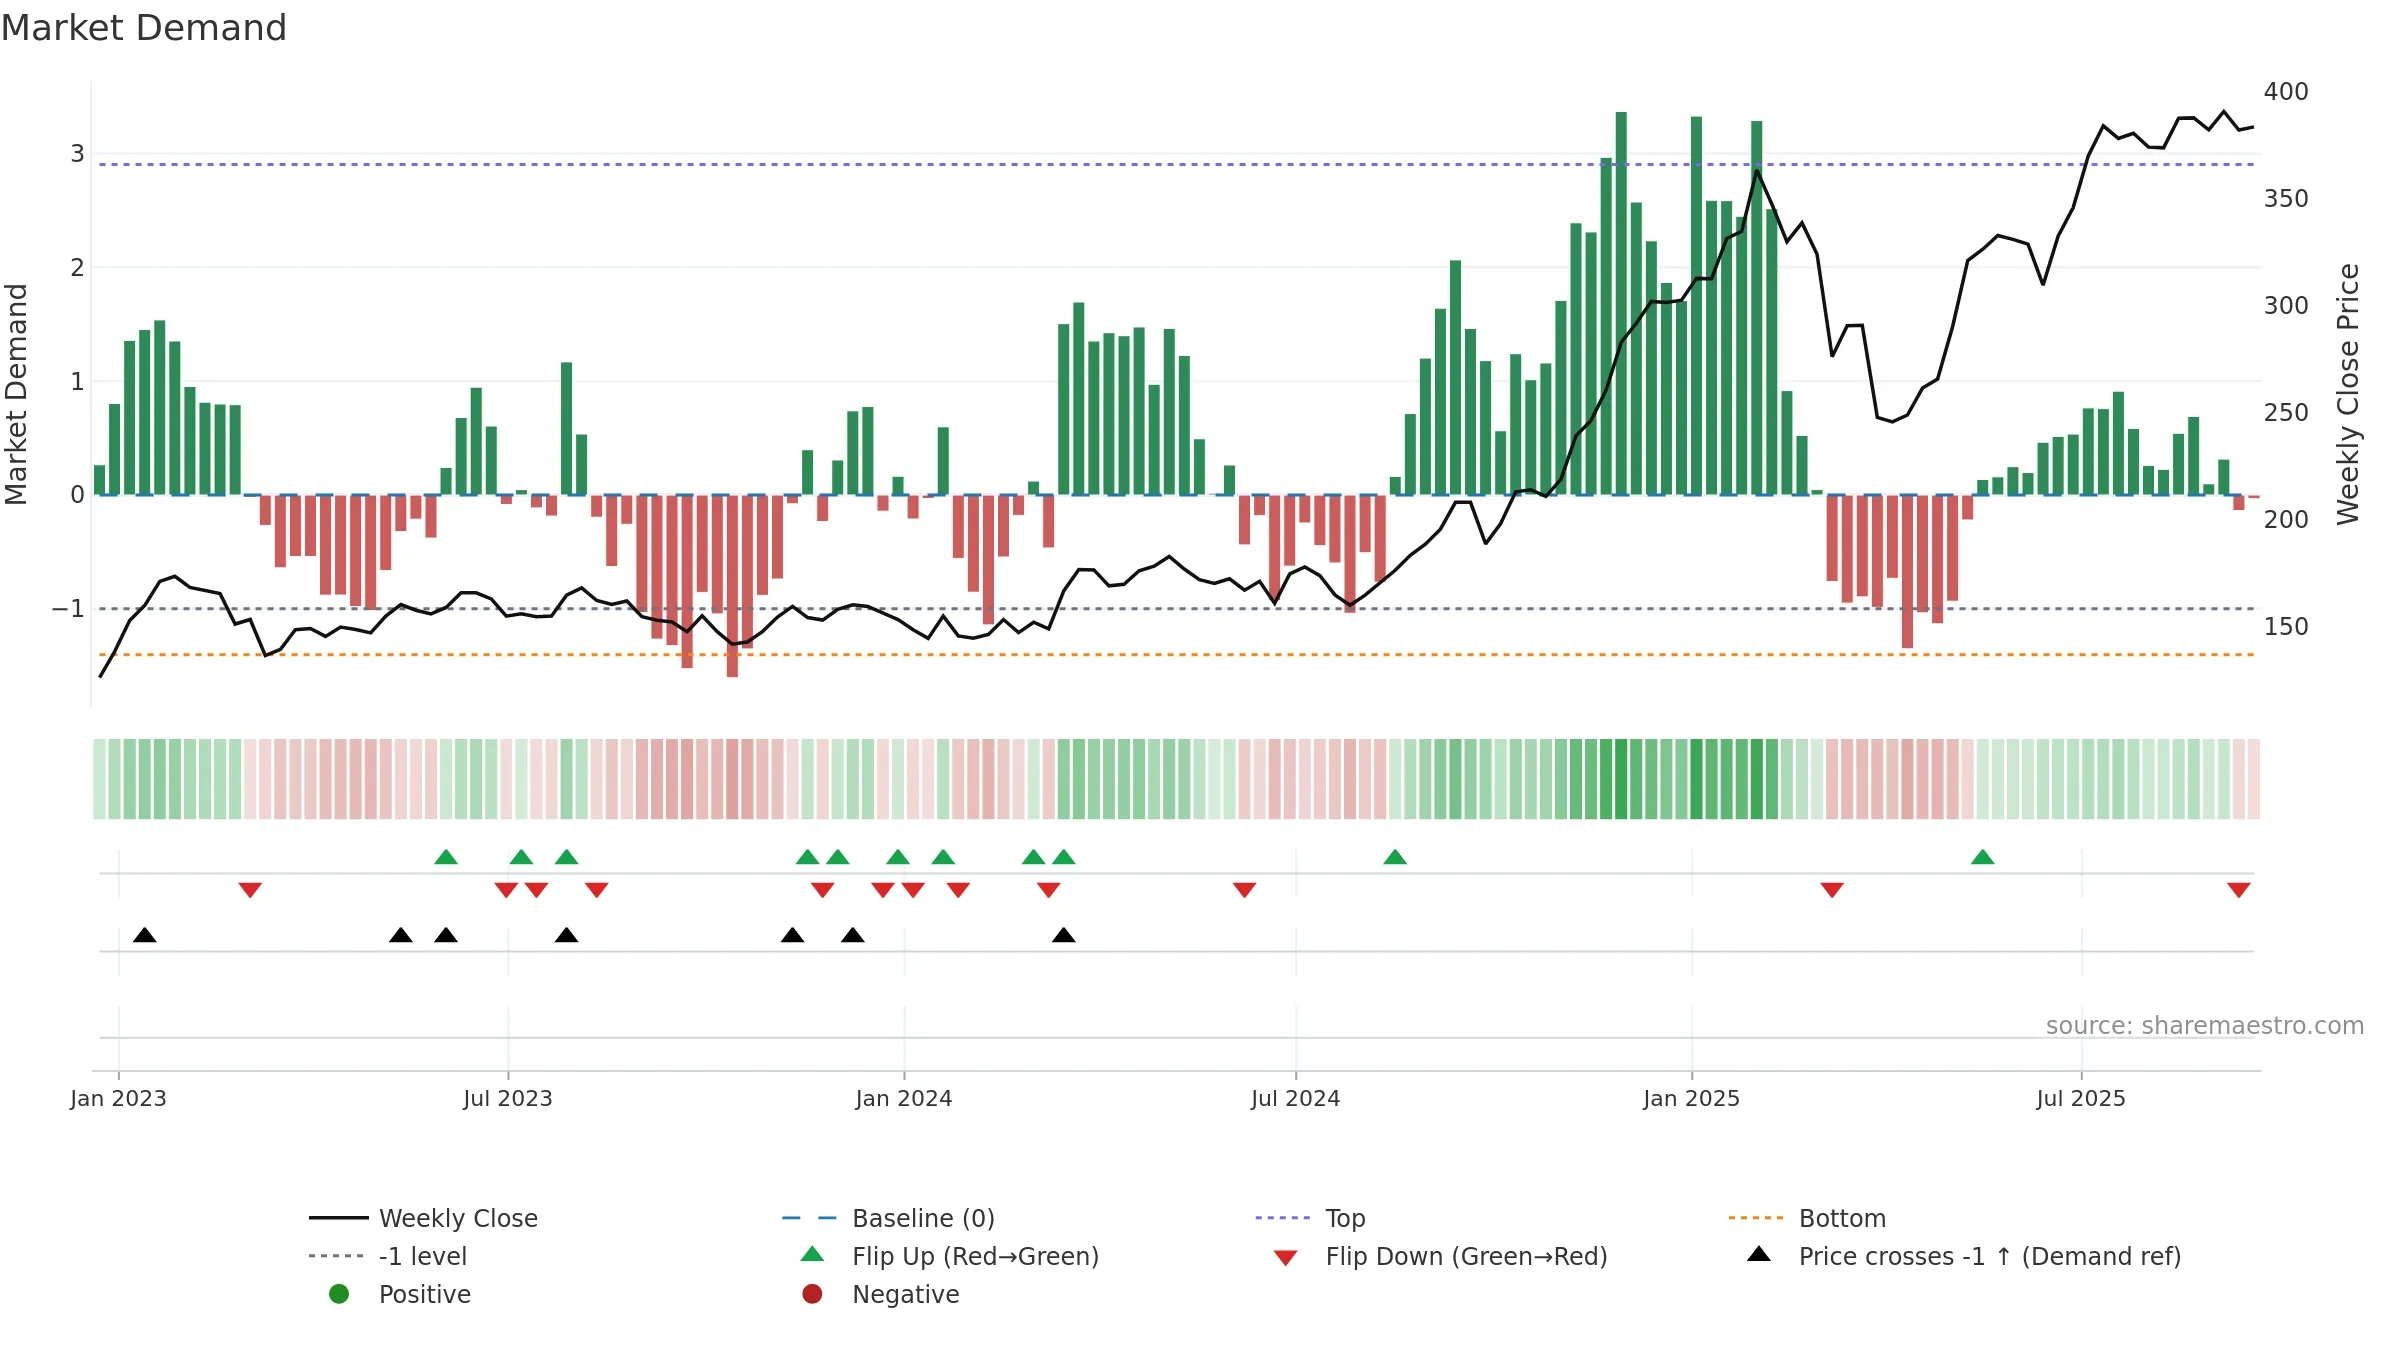
Task: Click the Top legend entry
Action: pos(1310,1218)
